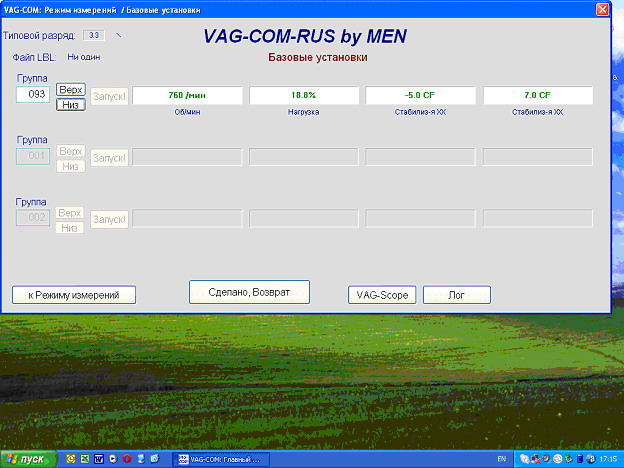Click the 760 /мин RPM value field
Image resolution: width=624 pixels, height=468 pixels.
(x=188, y=95)
